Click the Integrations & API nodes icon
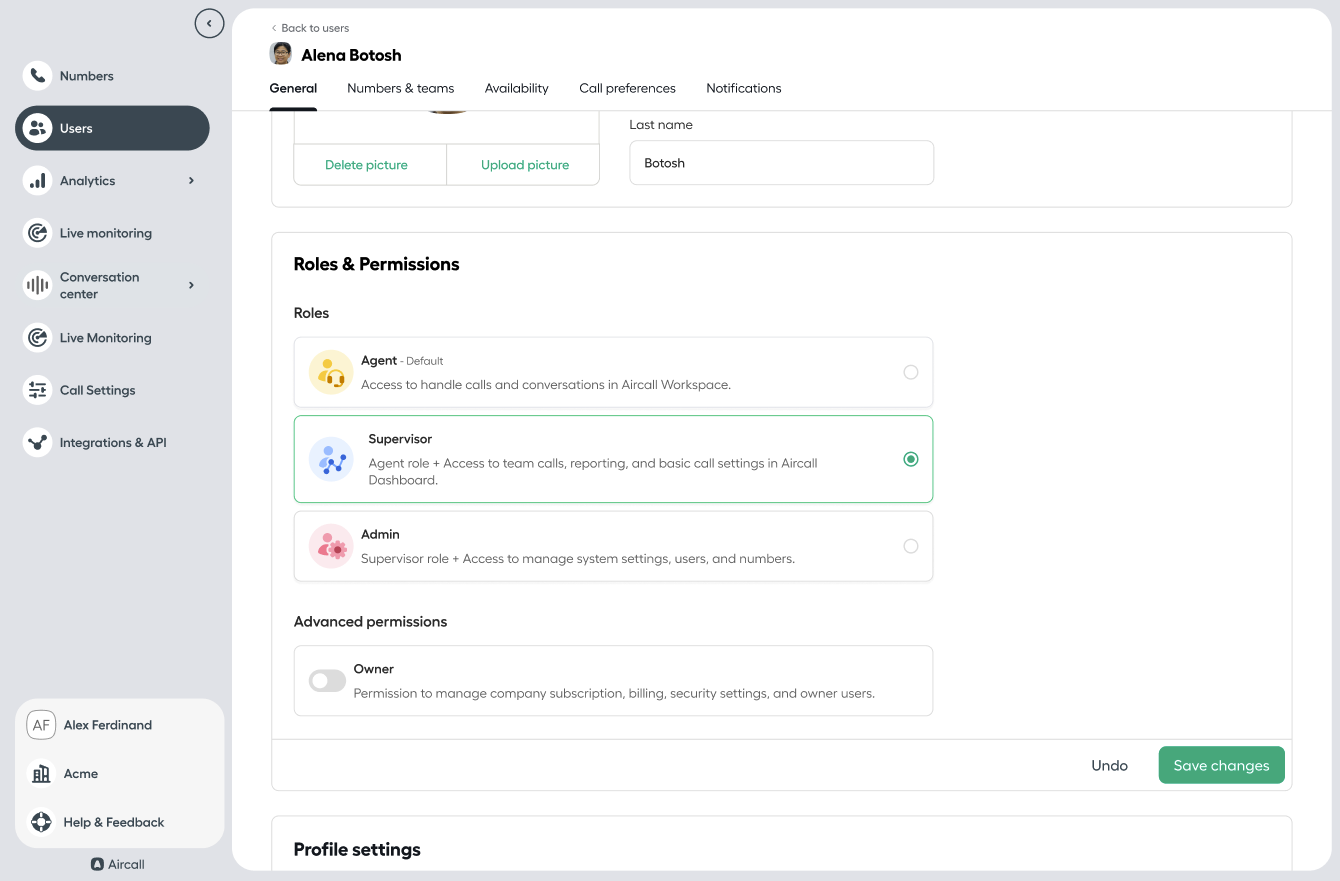The image size is (1340, 881). tap(37, 442)
